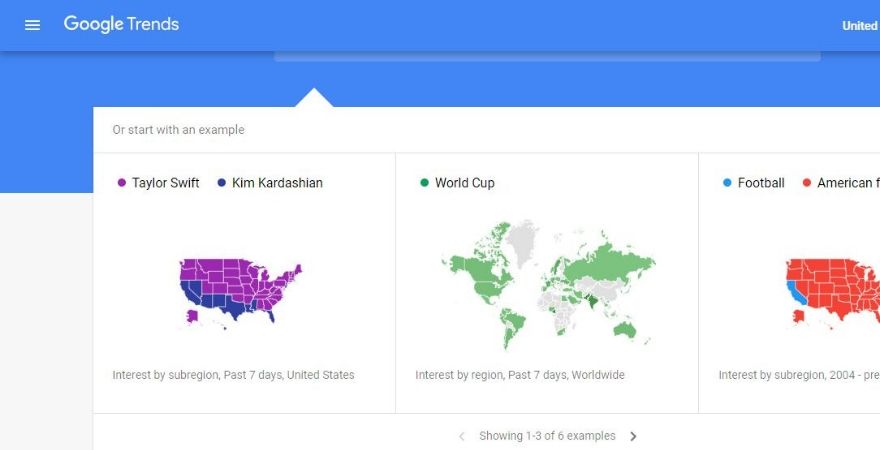The height and width of the screenshot is (450, 880).
Task: Click 'Interest by subregion, Past 7 days, United States'
Action: click(x=233, y=375)
